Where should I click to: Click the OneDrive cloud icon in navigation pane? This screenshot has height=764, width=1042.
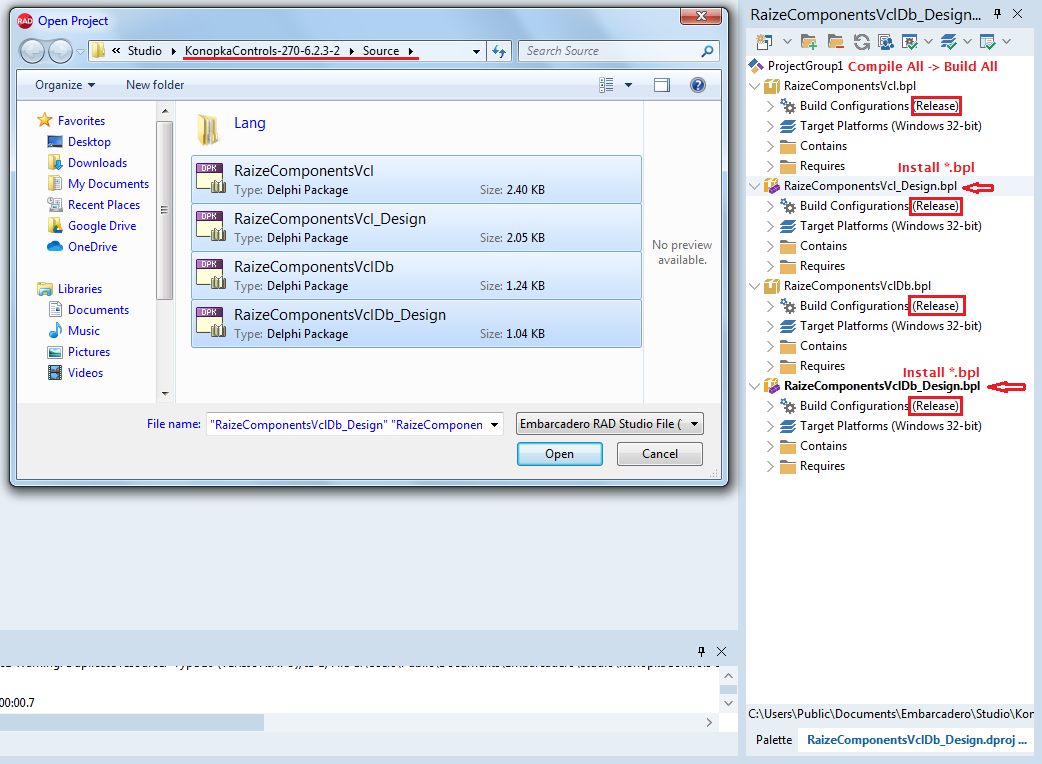tap(55, 246)
